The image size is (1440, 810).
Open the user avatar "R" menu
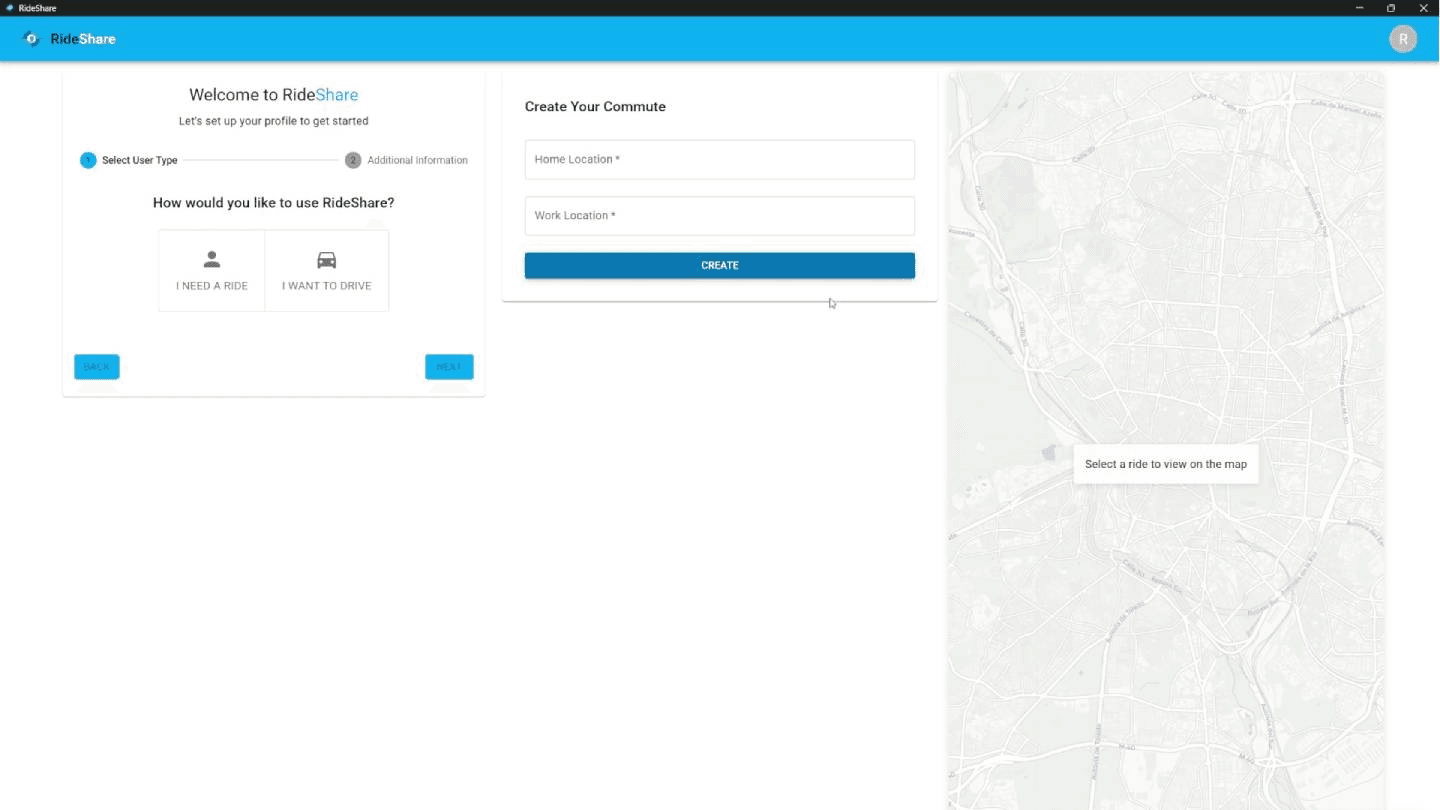tap(1402, 39)
